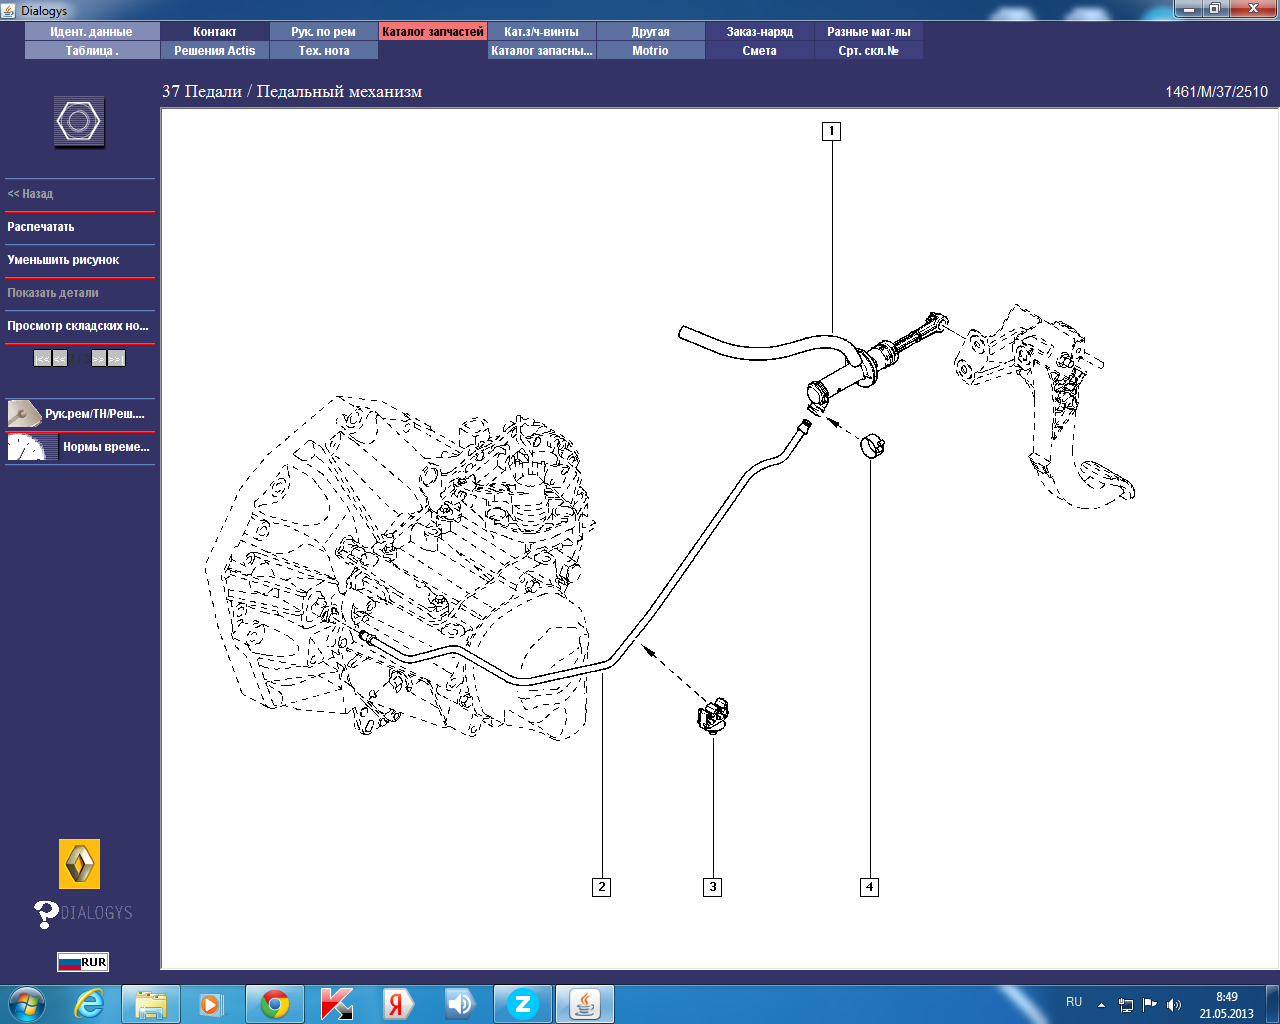
Task: Open Dialogys help question mark
Action: click(46, 913)
